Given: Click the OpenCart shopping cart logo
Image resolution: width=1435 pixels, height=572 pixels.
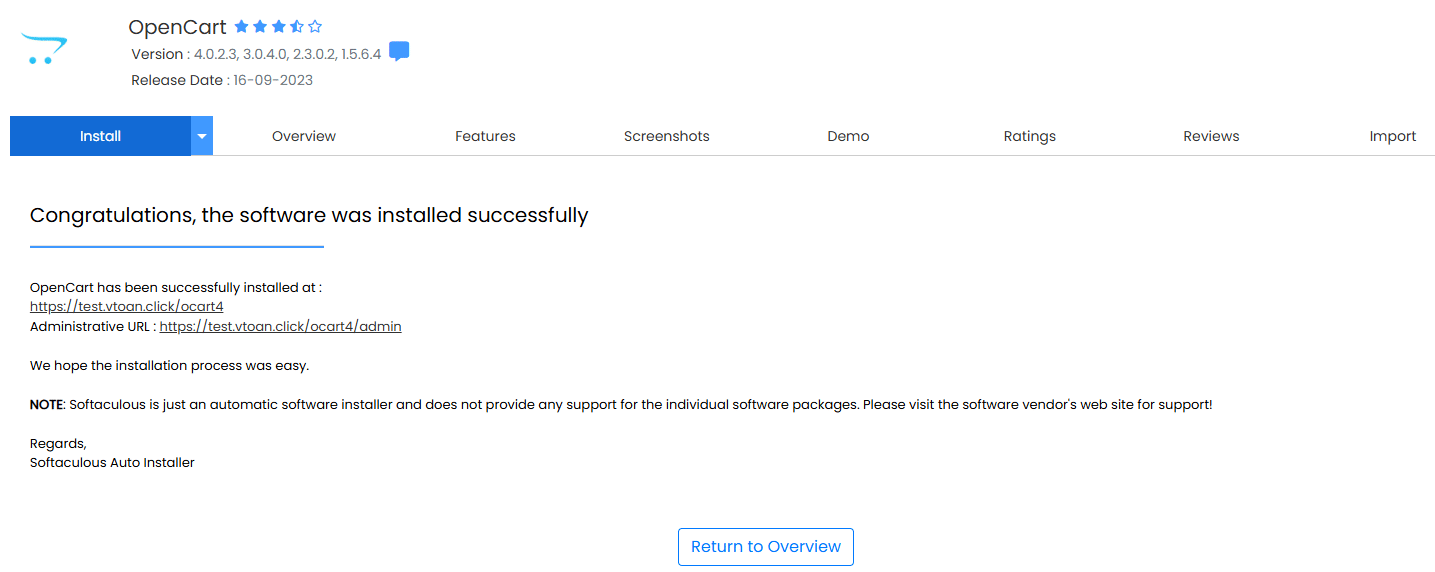Looking at the screenshot, I should pyautogui.click(x=44, y=50).
